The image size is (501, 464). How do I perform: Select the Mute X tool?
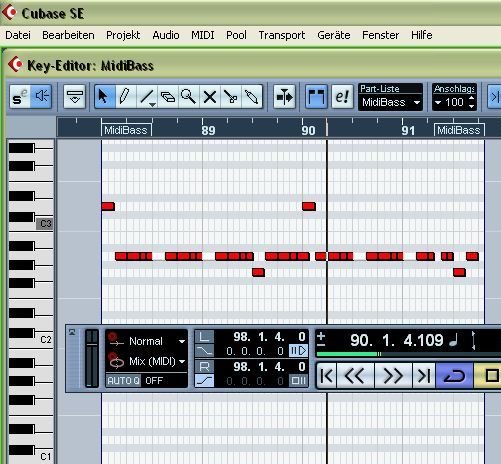point(210,97)
